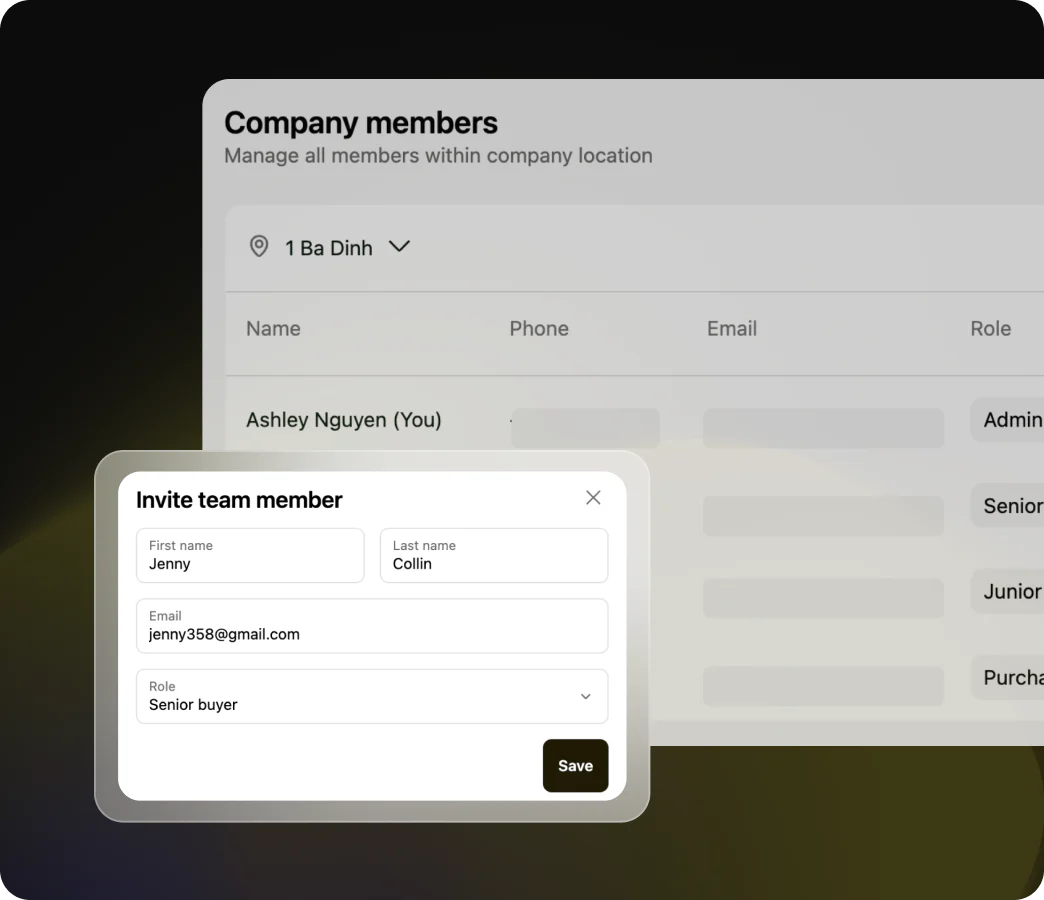Sort by the Name column header
This screenshot has height=900, width=1044.
273,329
